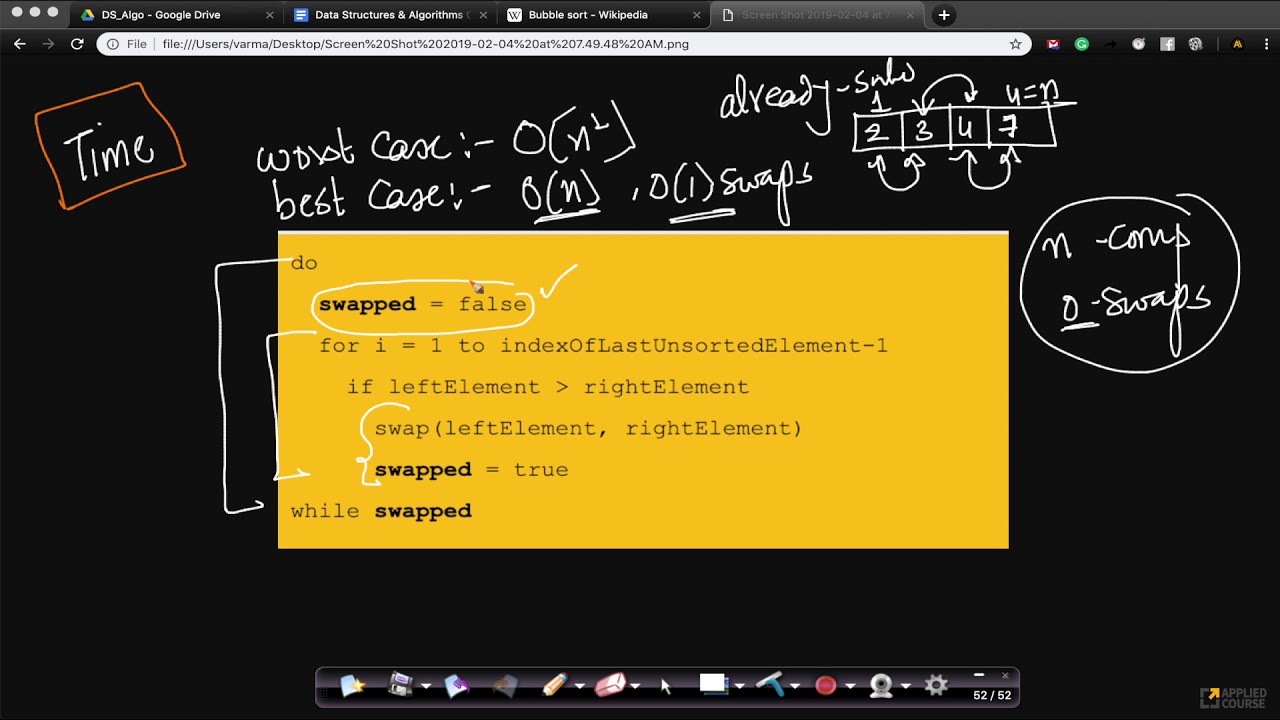The height and width of the screenshot is (720, 1280).
Task: Close the DS_Algo Google Drive tab
Action: point(269,15)
